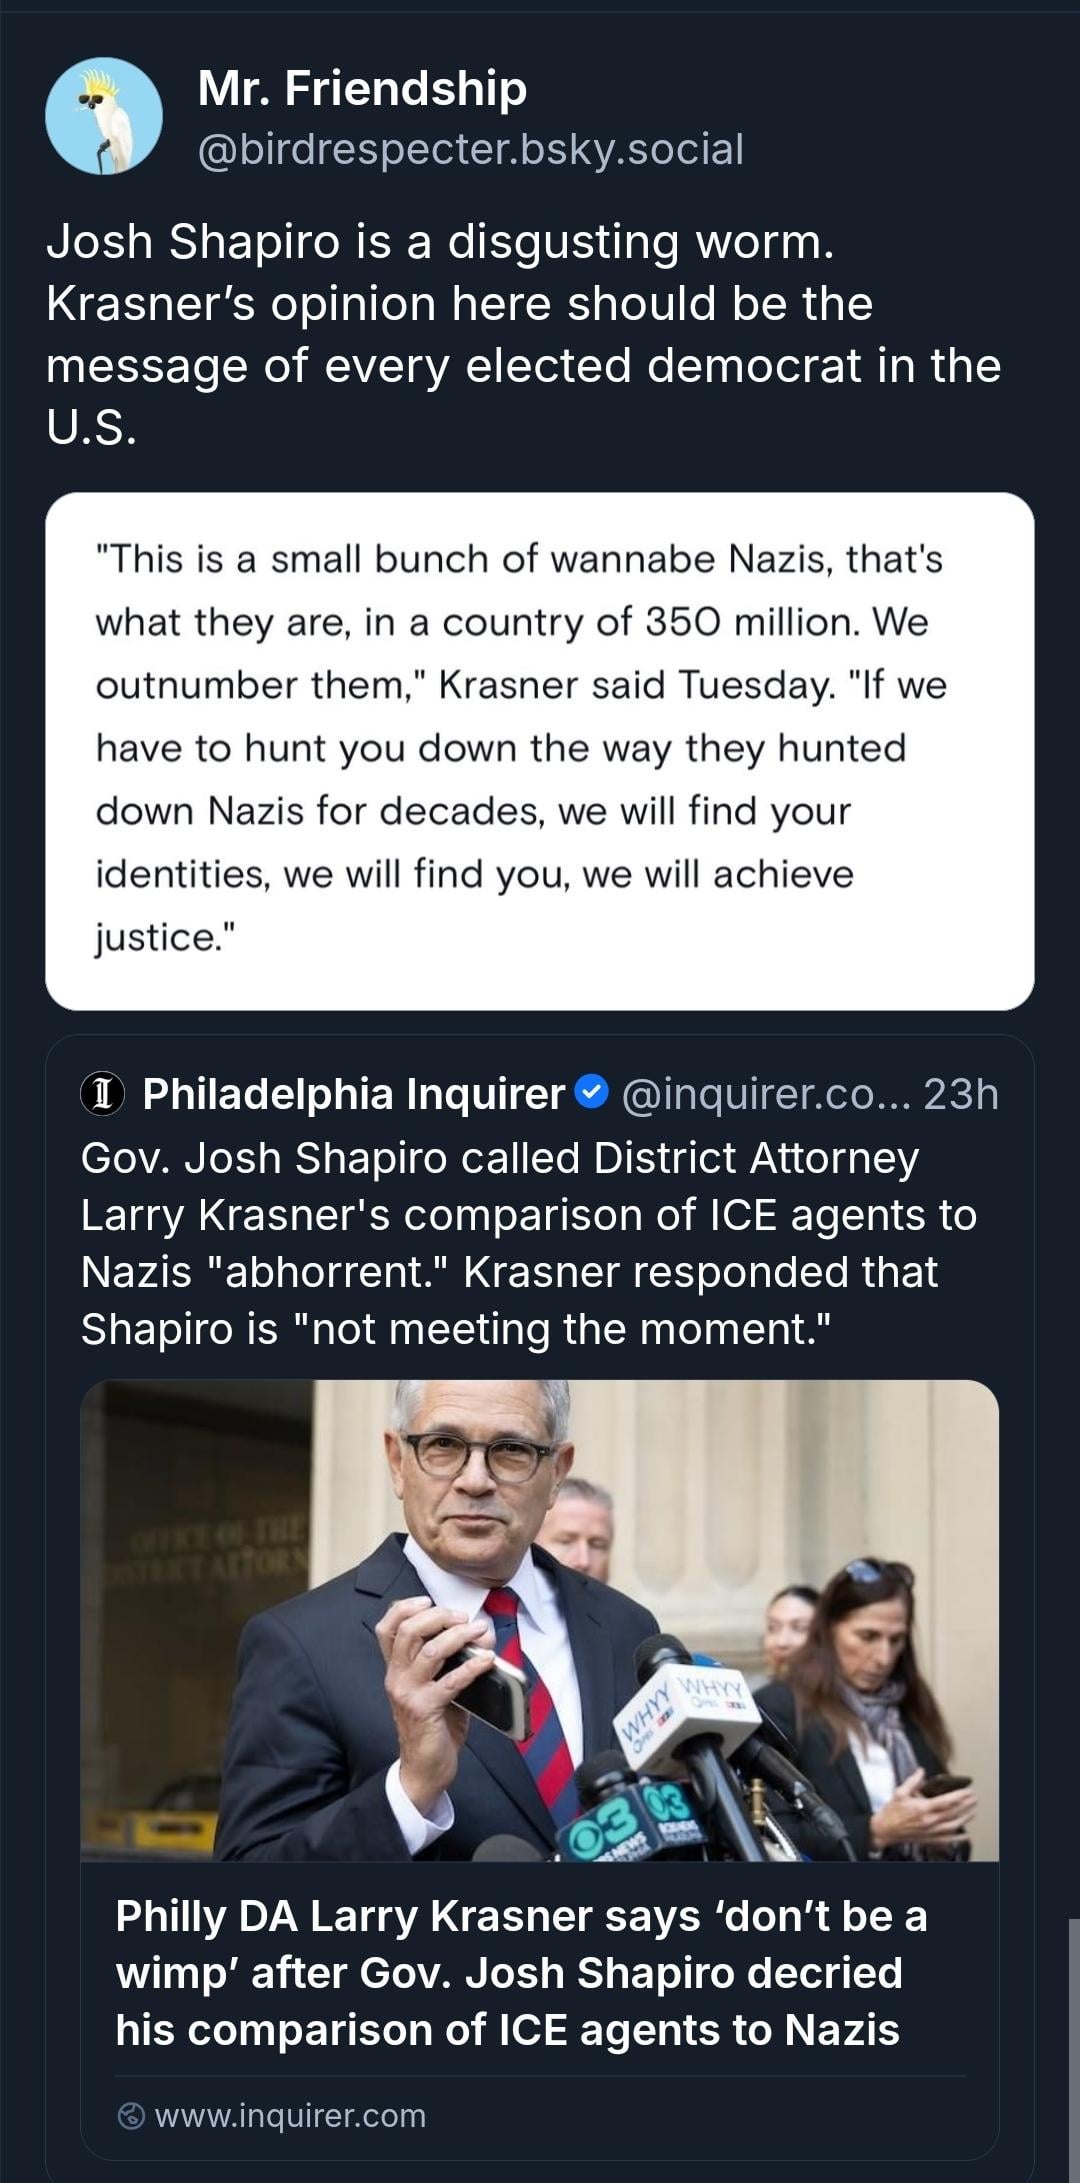The image size is (1080, 2183).
Task: Open the www.inquirer.com link
Action: click(290, 2115)
